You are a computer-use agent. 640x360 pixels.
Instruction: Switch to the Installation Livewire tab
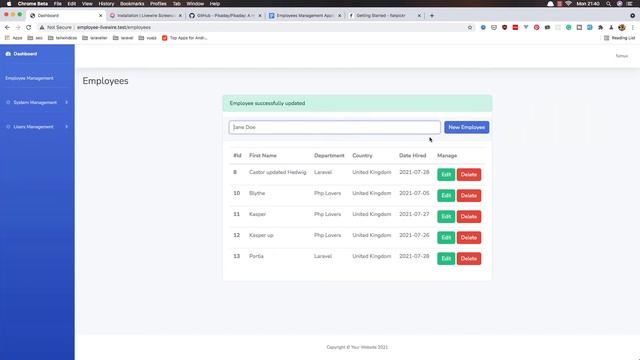tap(145, 16)
